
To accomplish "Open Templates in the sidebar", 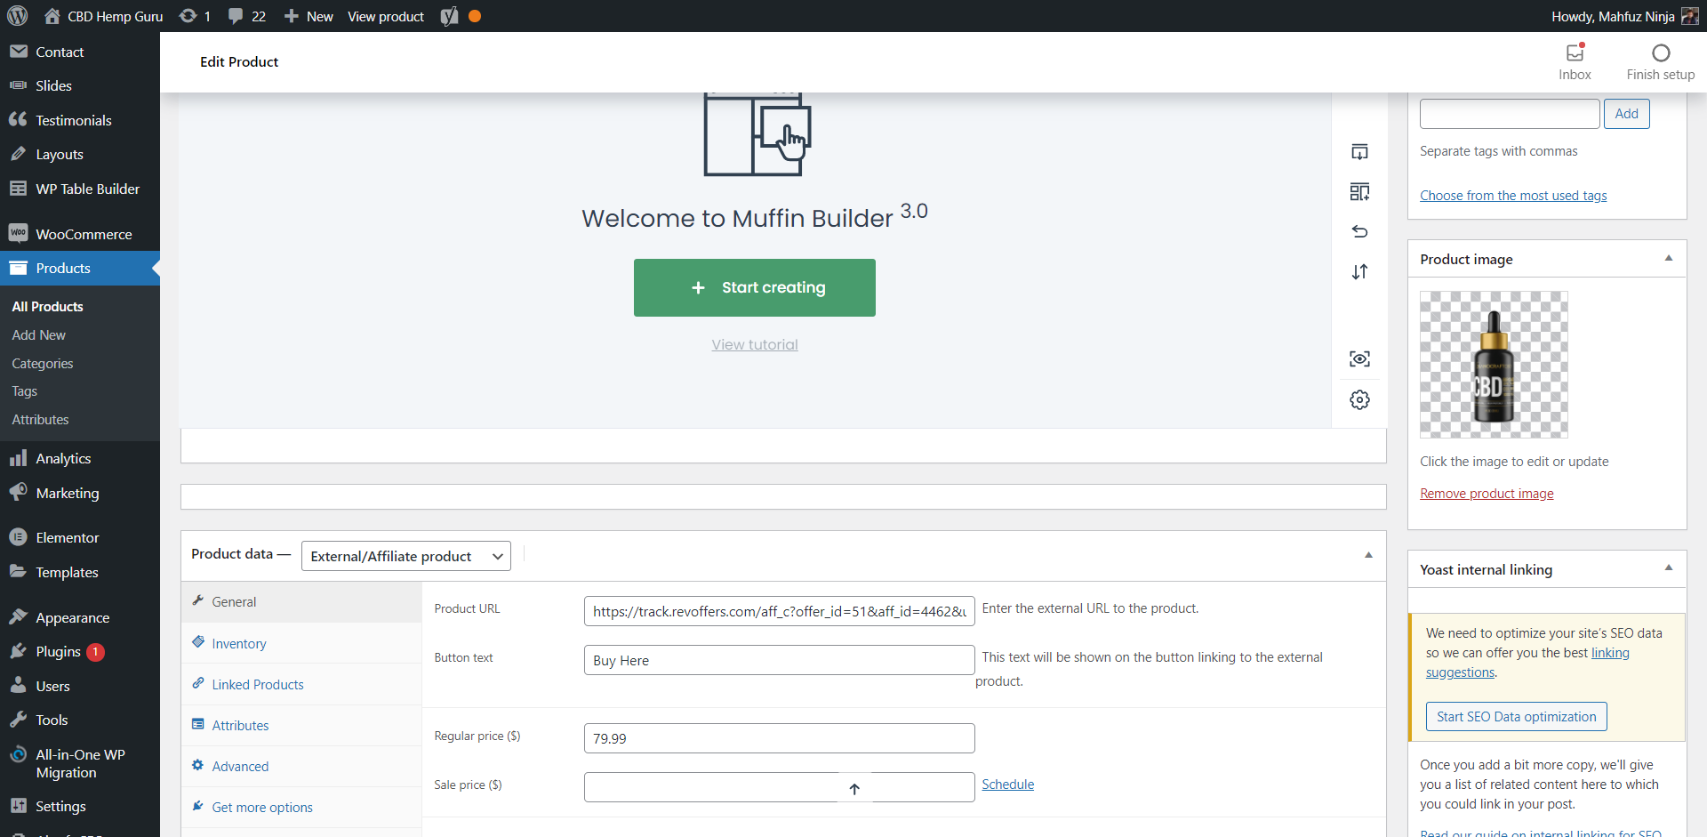I will (80, 572).
